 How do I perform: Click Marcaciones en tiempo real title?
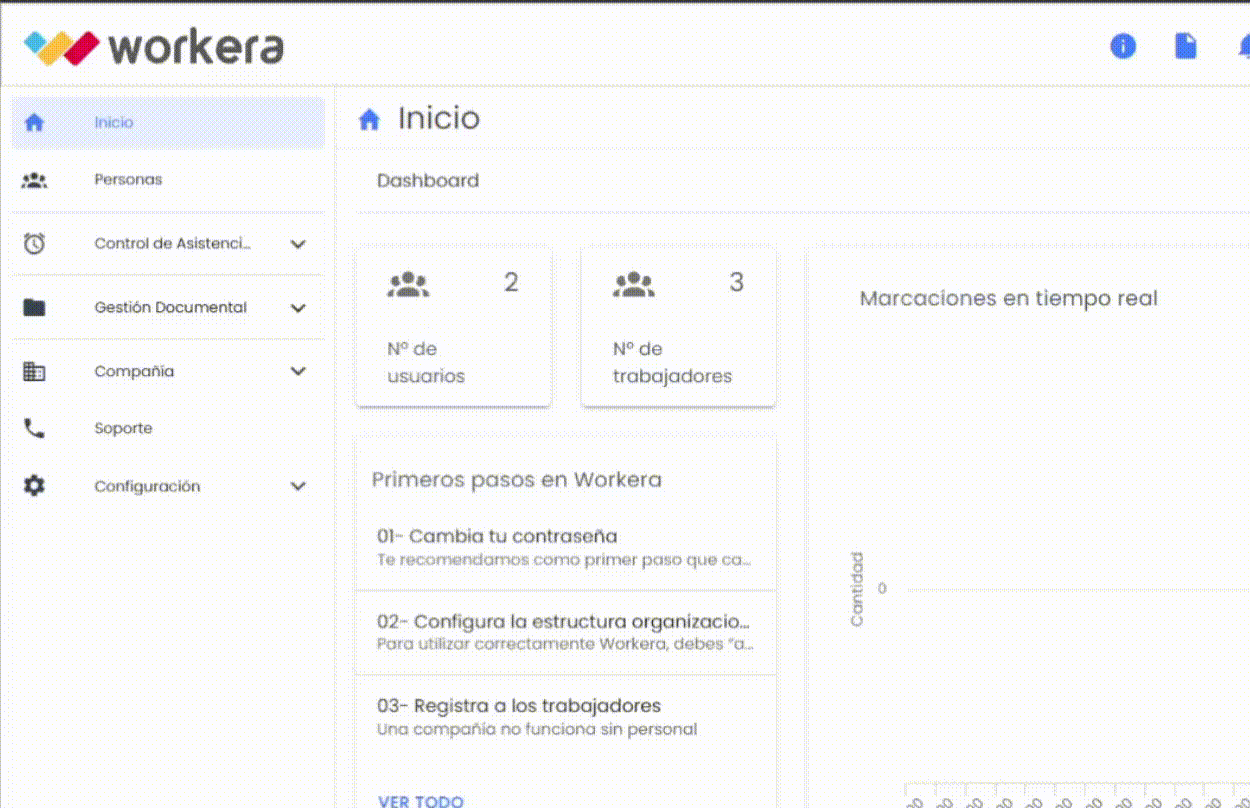click(1009, 298)
